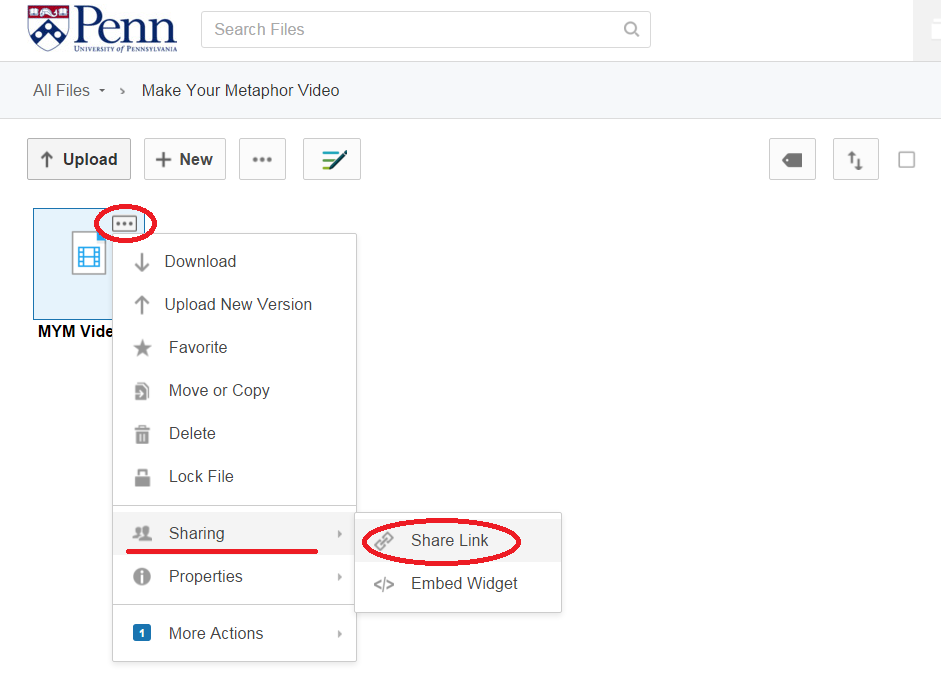Click the Delete trash can icon
The width and height of the screenshot is (941, 673).
pyautogui.click(x=142, y=434)
